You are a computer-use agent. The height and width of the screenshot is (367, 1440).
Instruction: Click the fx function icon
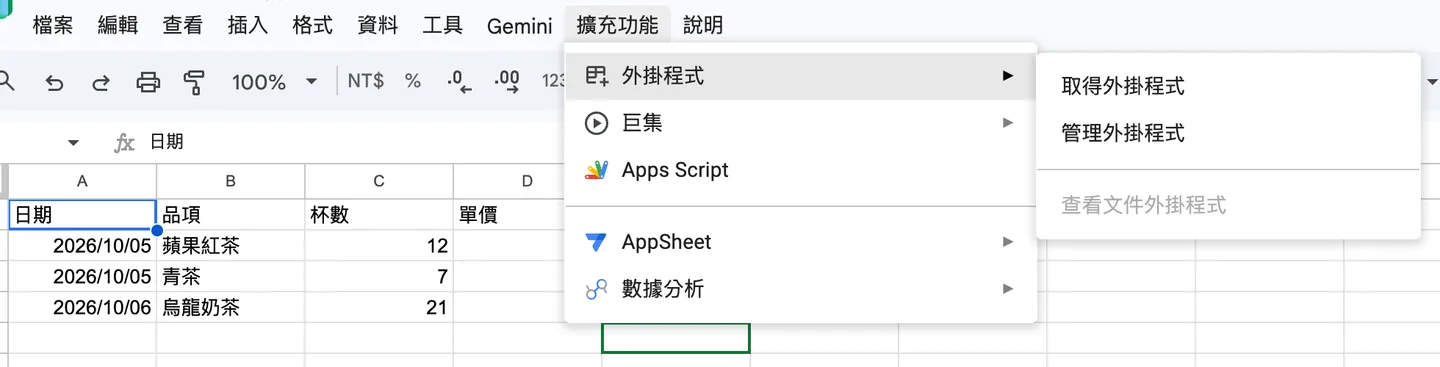[124, 143]
